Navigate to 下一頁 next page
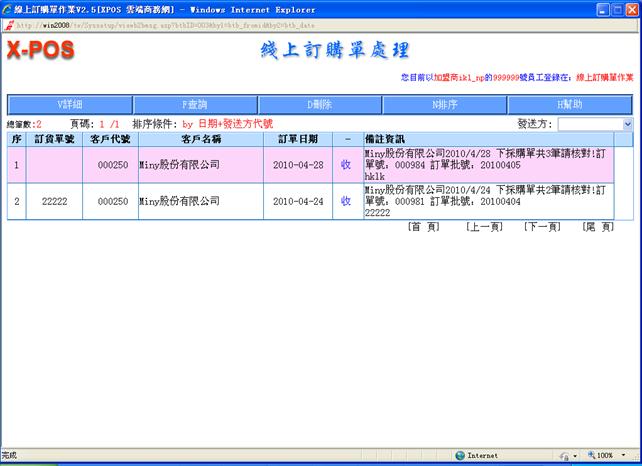This screenshot has width=642, height=466. coord(541,227)
